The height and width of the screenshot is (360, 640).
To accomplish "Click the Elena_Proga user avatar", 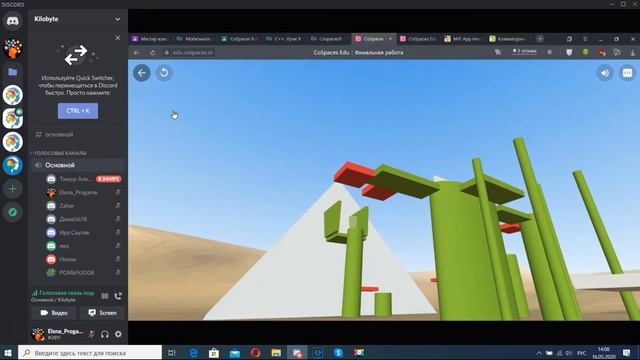I will click(x=38, y=334).
